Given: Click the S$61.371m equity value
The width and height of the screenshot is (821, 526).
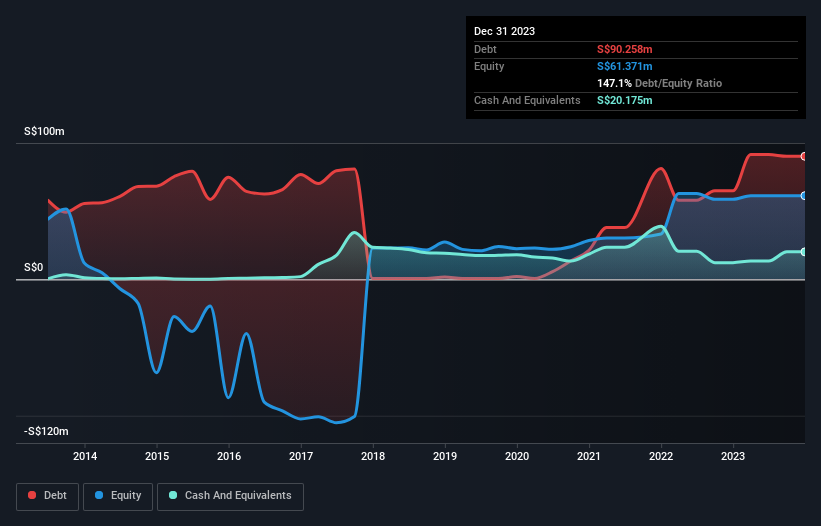Looking at the screenshot, I should (x=625, y=66).
